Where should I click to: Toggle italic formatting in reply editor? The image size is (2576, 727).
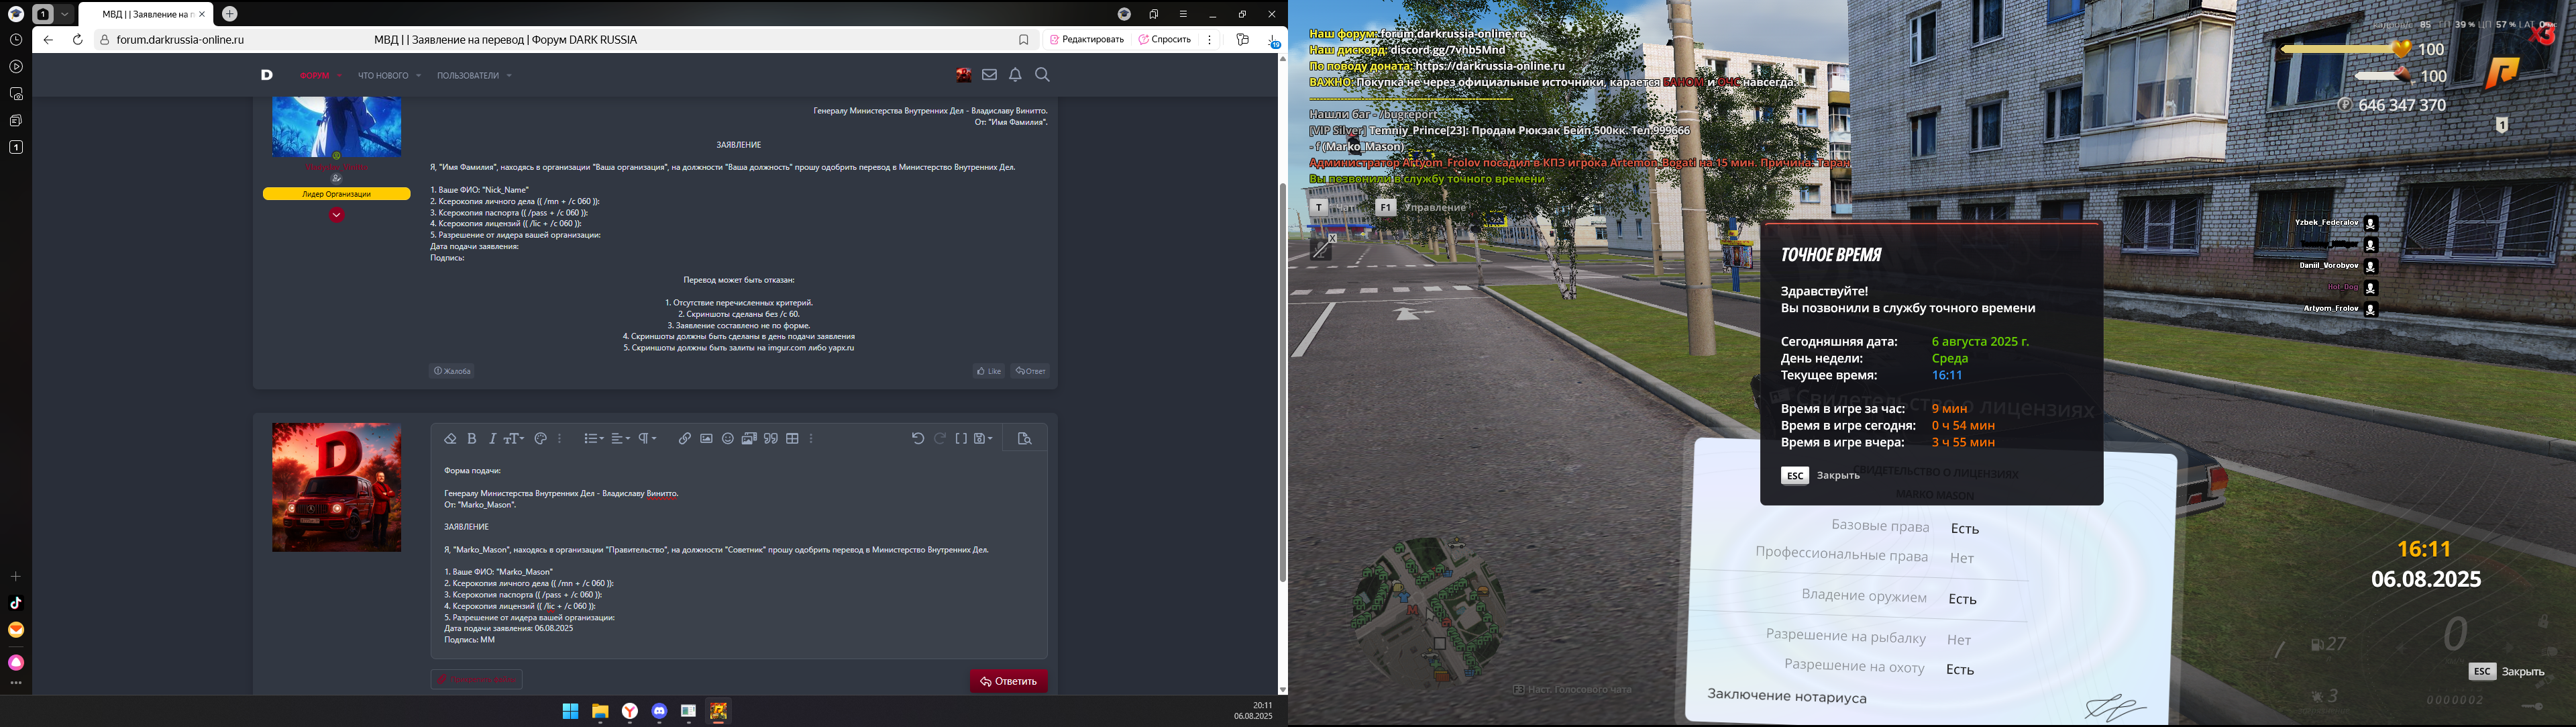[x=492, y=439]
